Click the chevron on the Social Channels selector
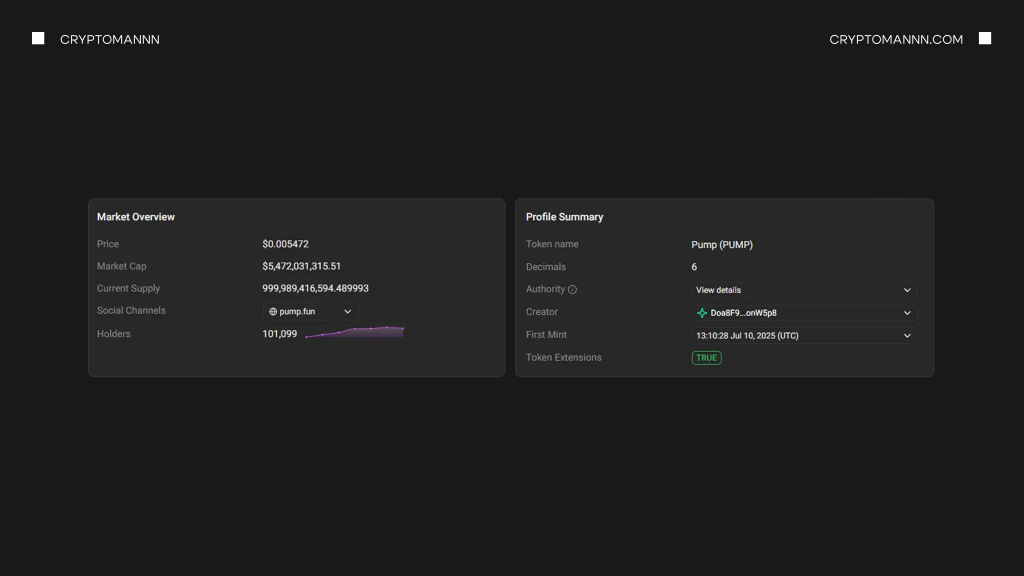 click(346, 310)
